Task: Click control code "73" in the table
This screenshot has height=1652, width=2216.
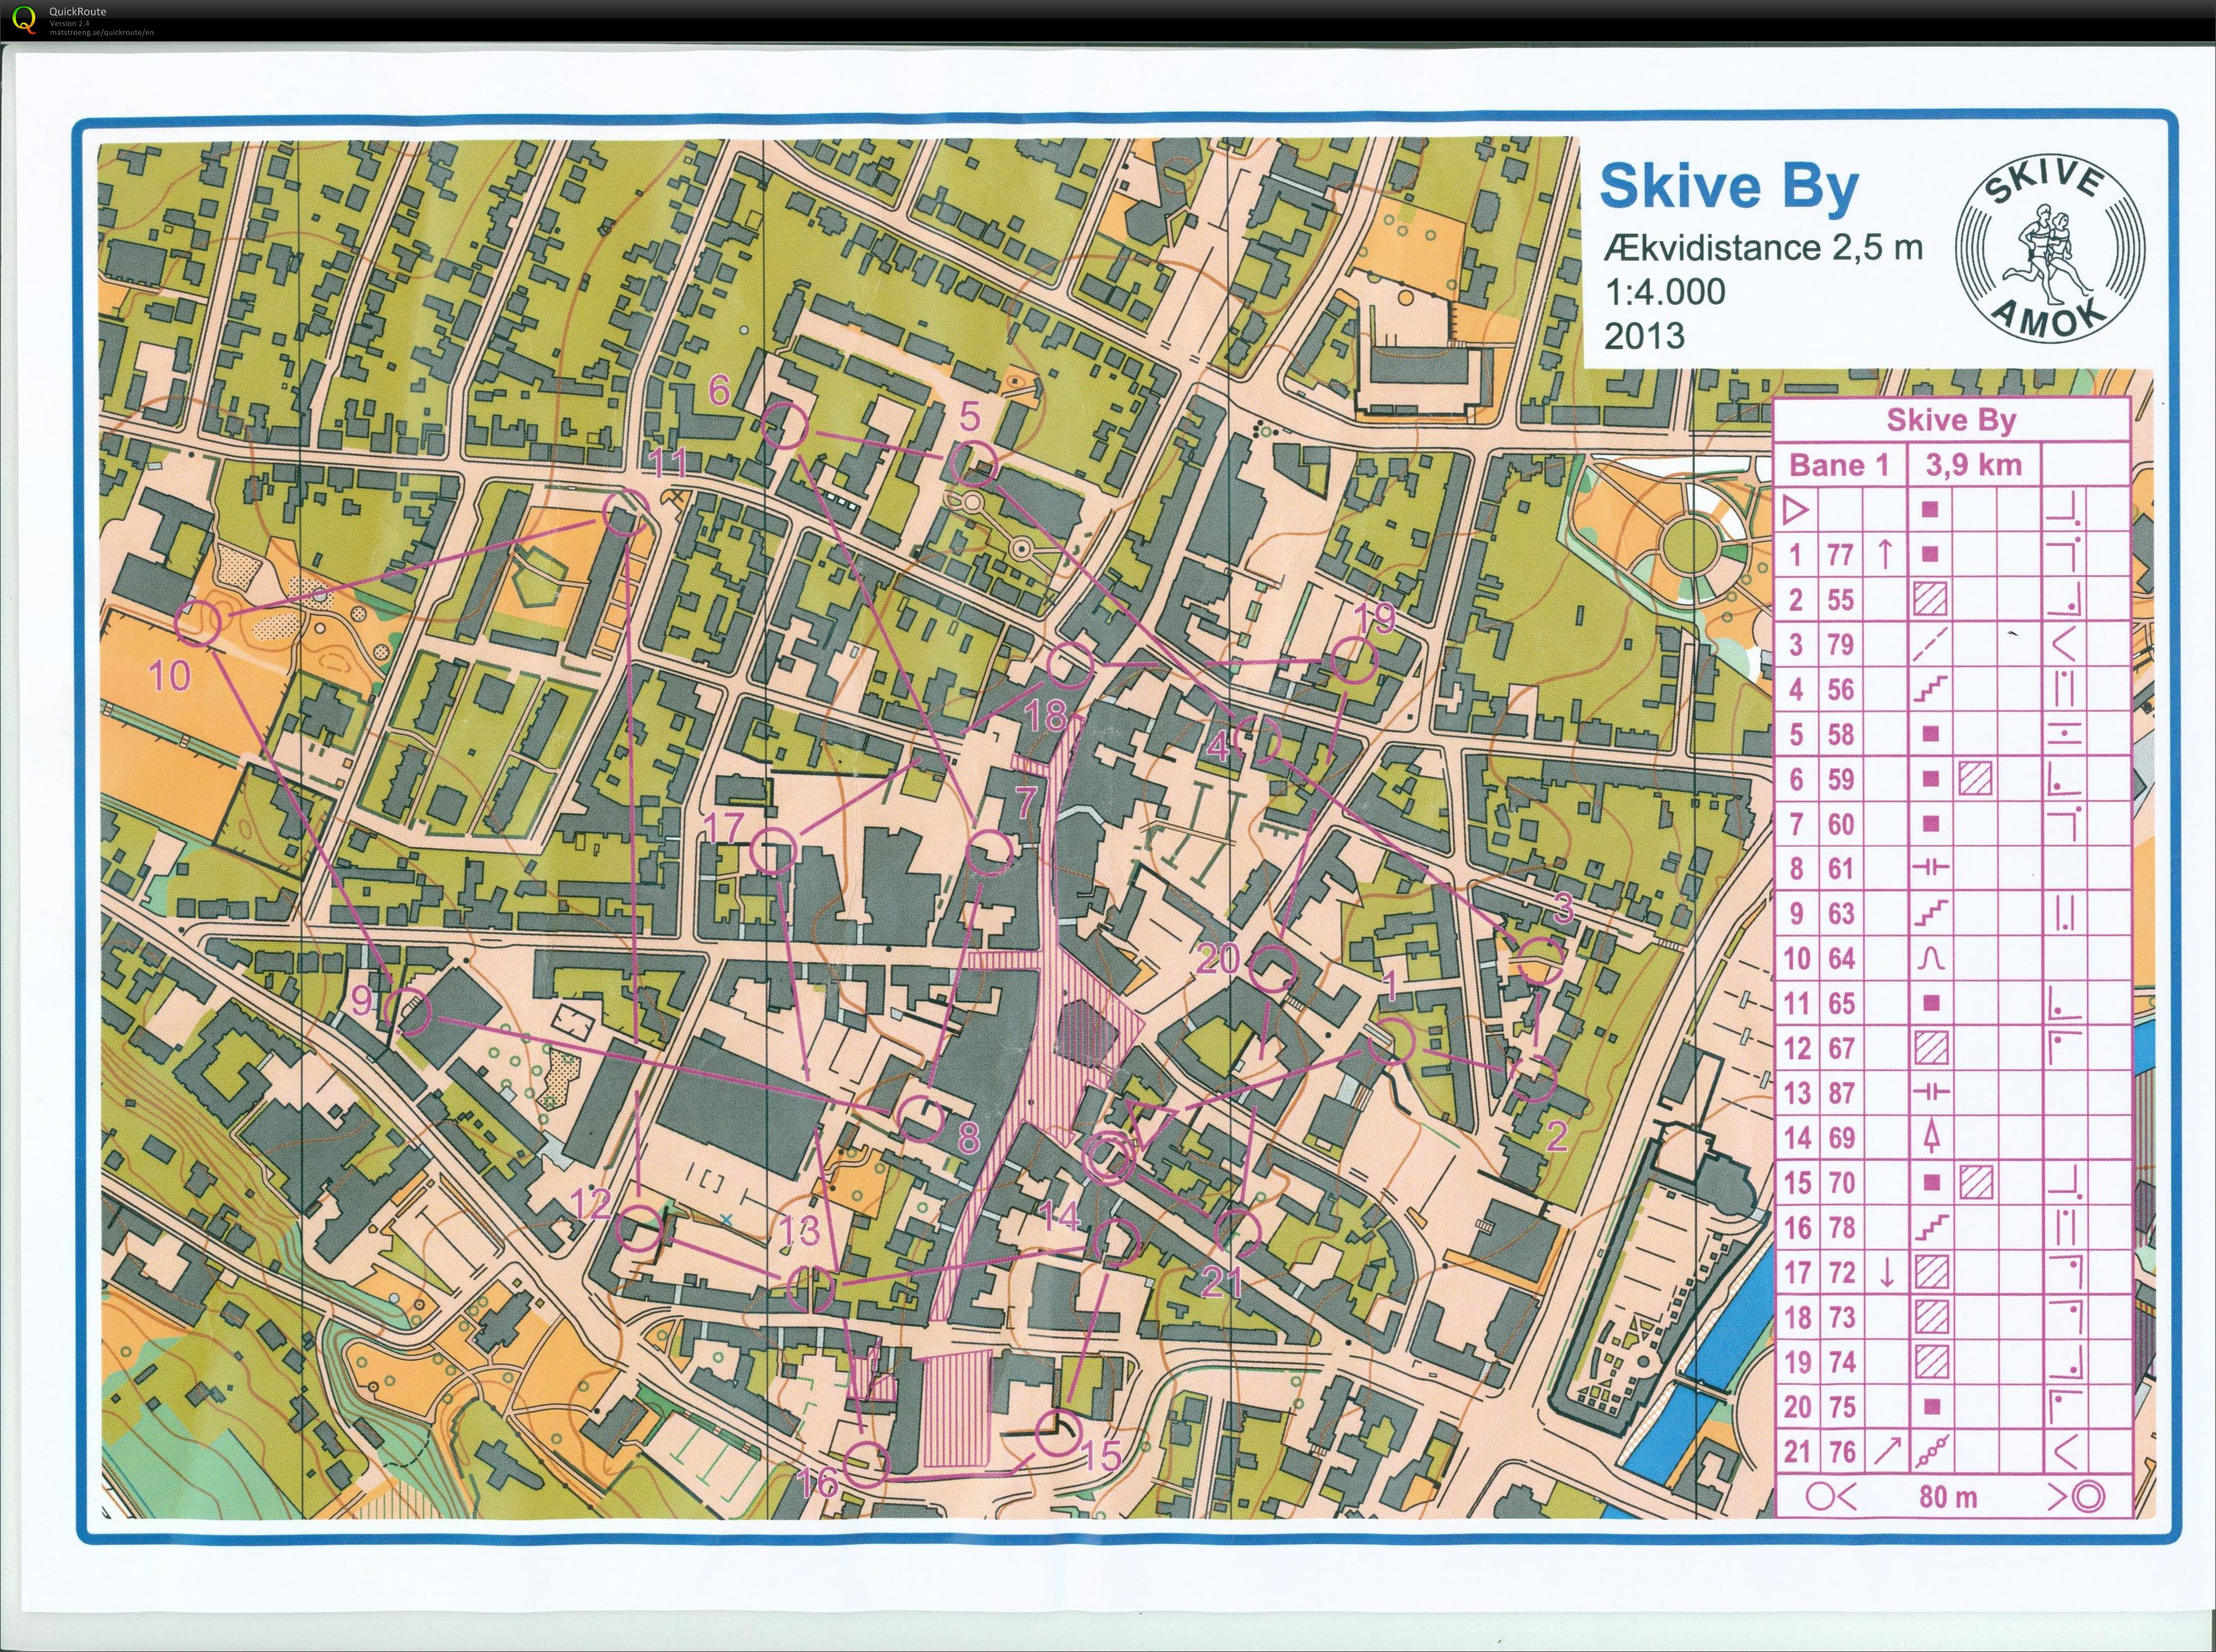Action: pos(1840,1317)
